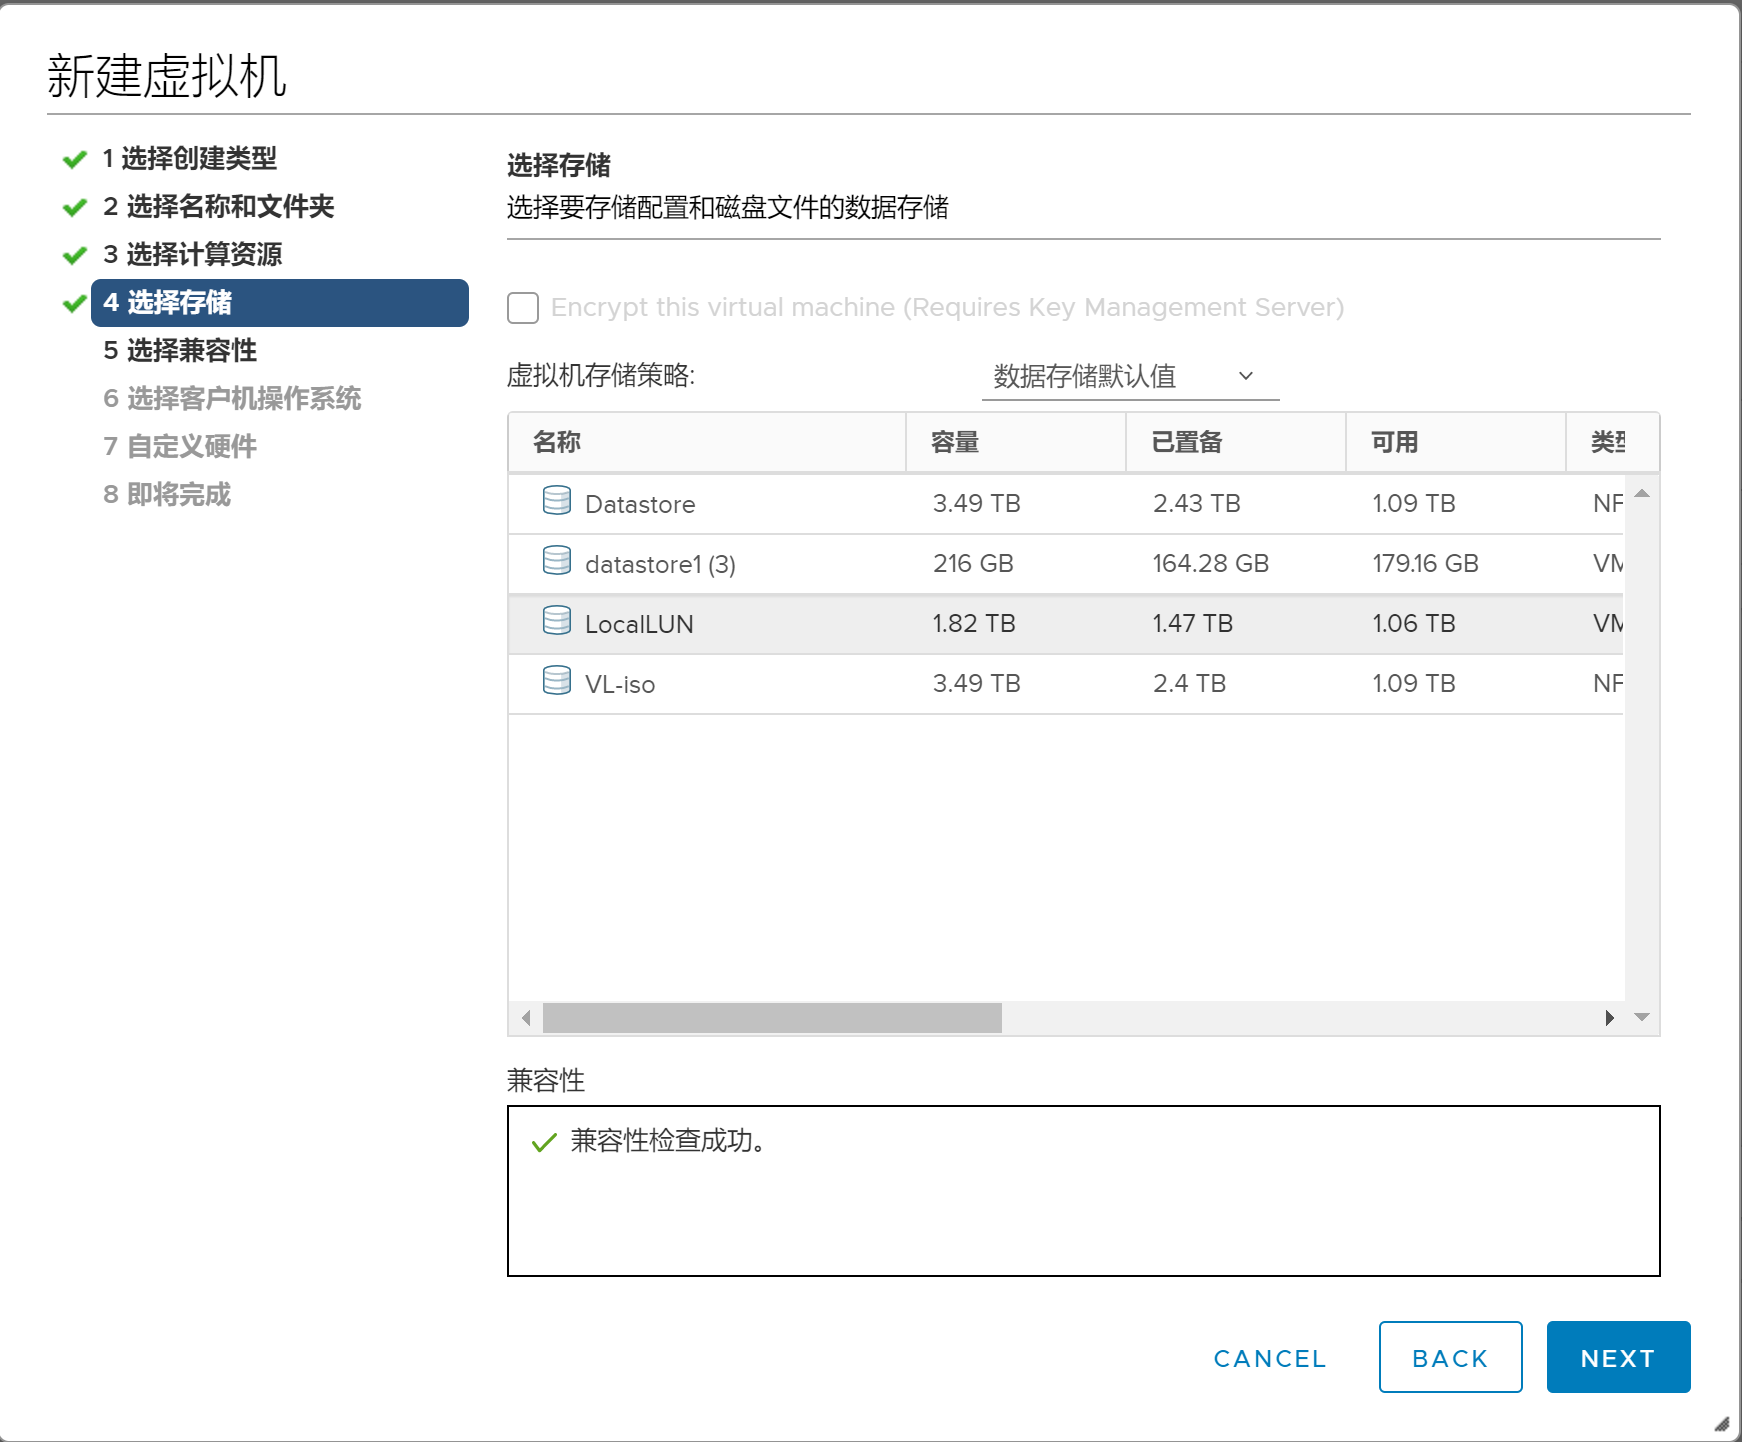
Task: Open step 5 选择兼容性
Action: point(180,351)
